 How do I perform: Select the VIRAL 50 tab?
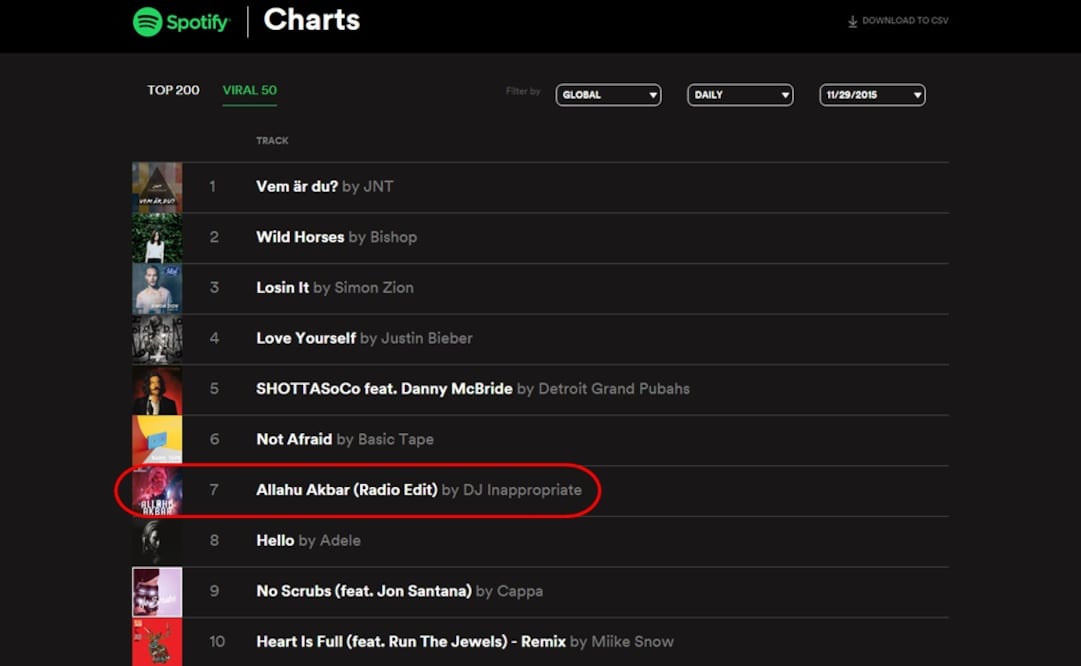249,89
